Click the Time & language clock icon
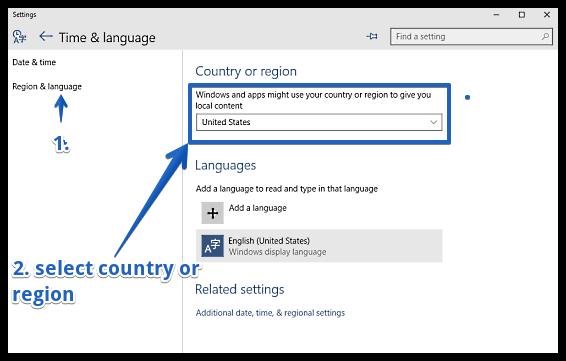 pyautogui.click(x=19, y=36)
